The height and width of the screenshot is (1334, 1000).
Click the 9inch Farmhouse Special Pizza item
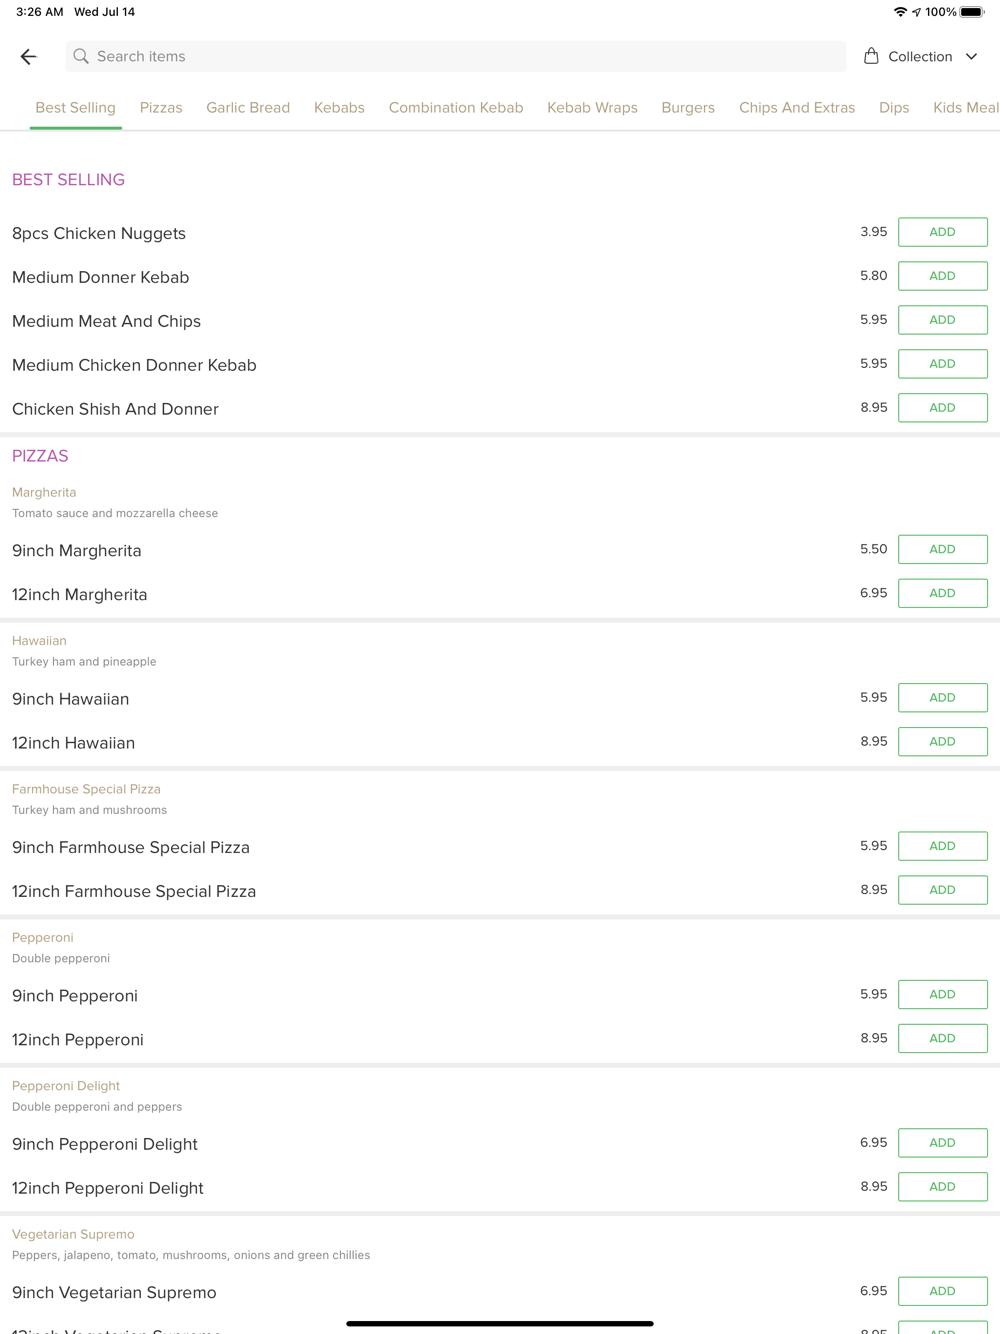(131, 848)
